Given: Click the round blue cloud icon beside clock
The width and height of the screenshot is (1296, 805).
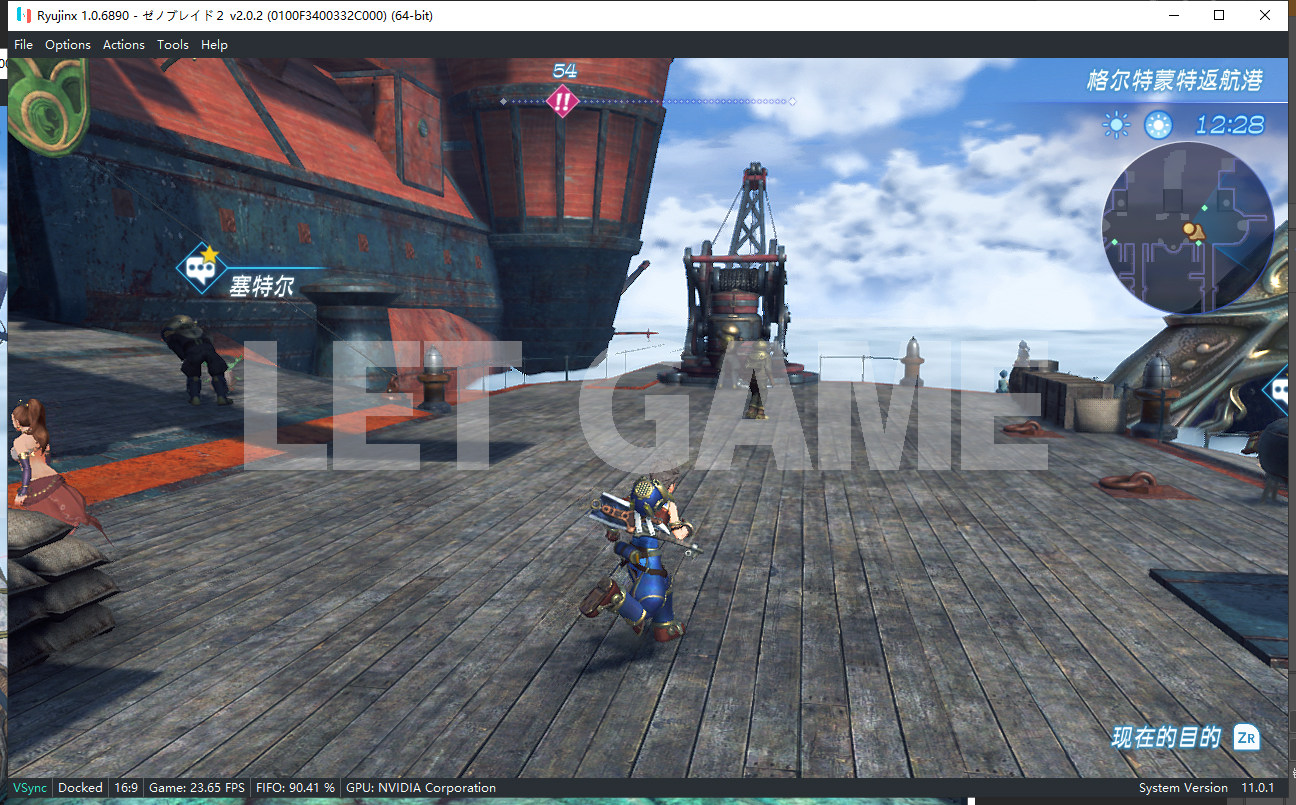Looking at the screenshot, I should pos(1158,125).
